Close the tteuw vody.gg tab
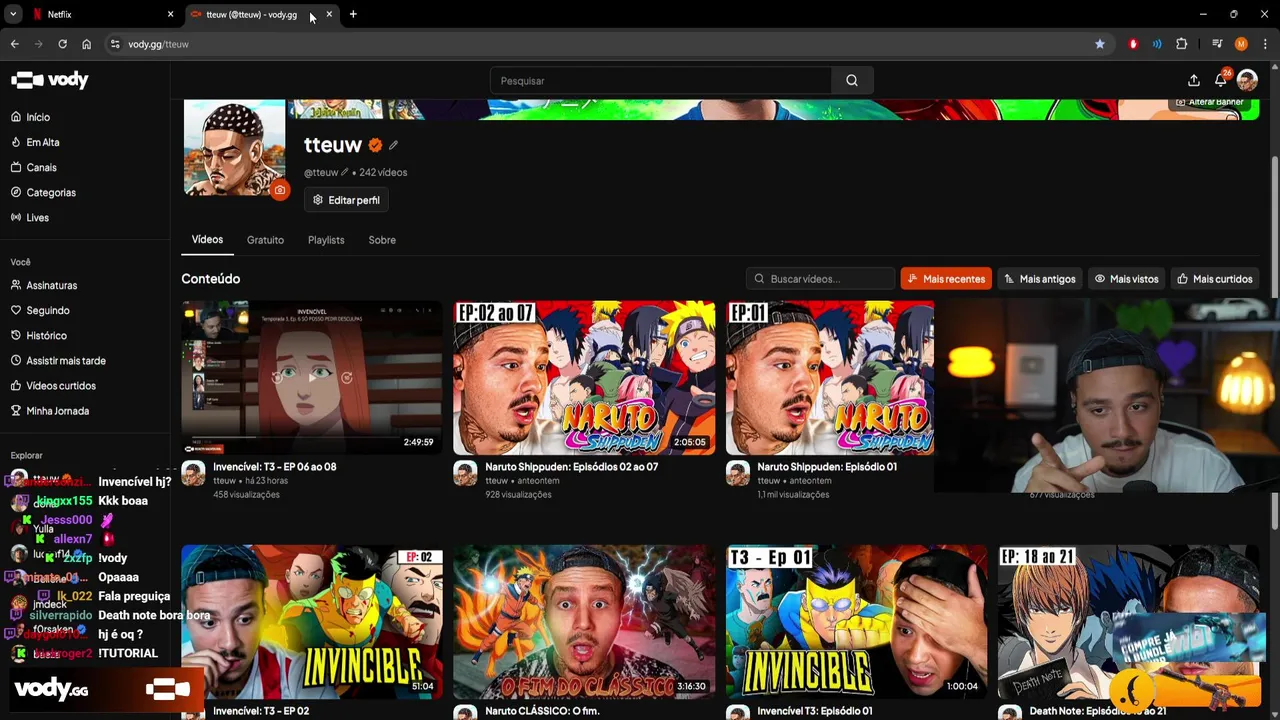1280x720 pixels. click(328, 14)
